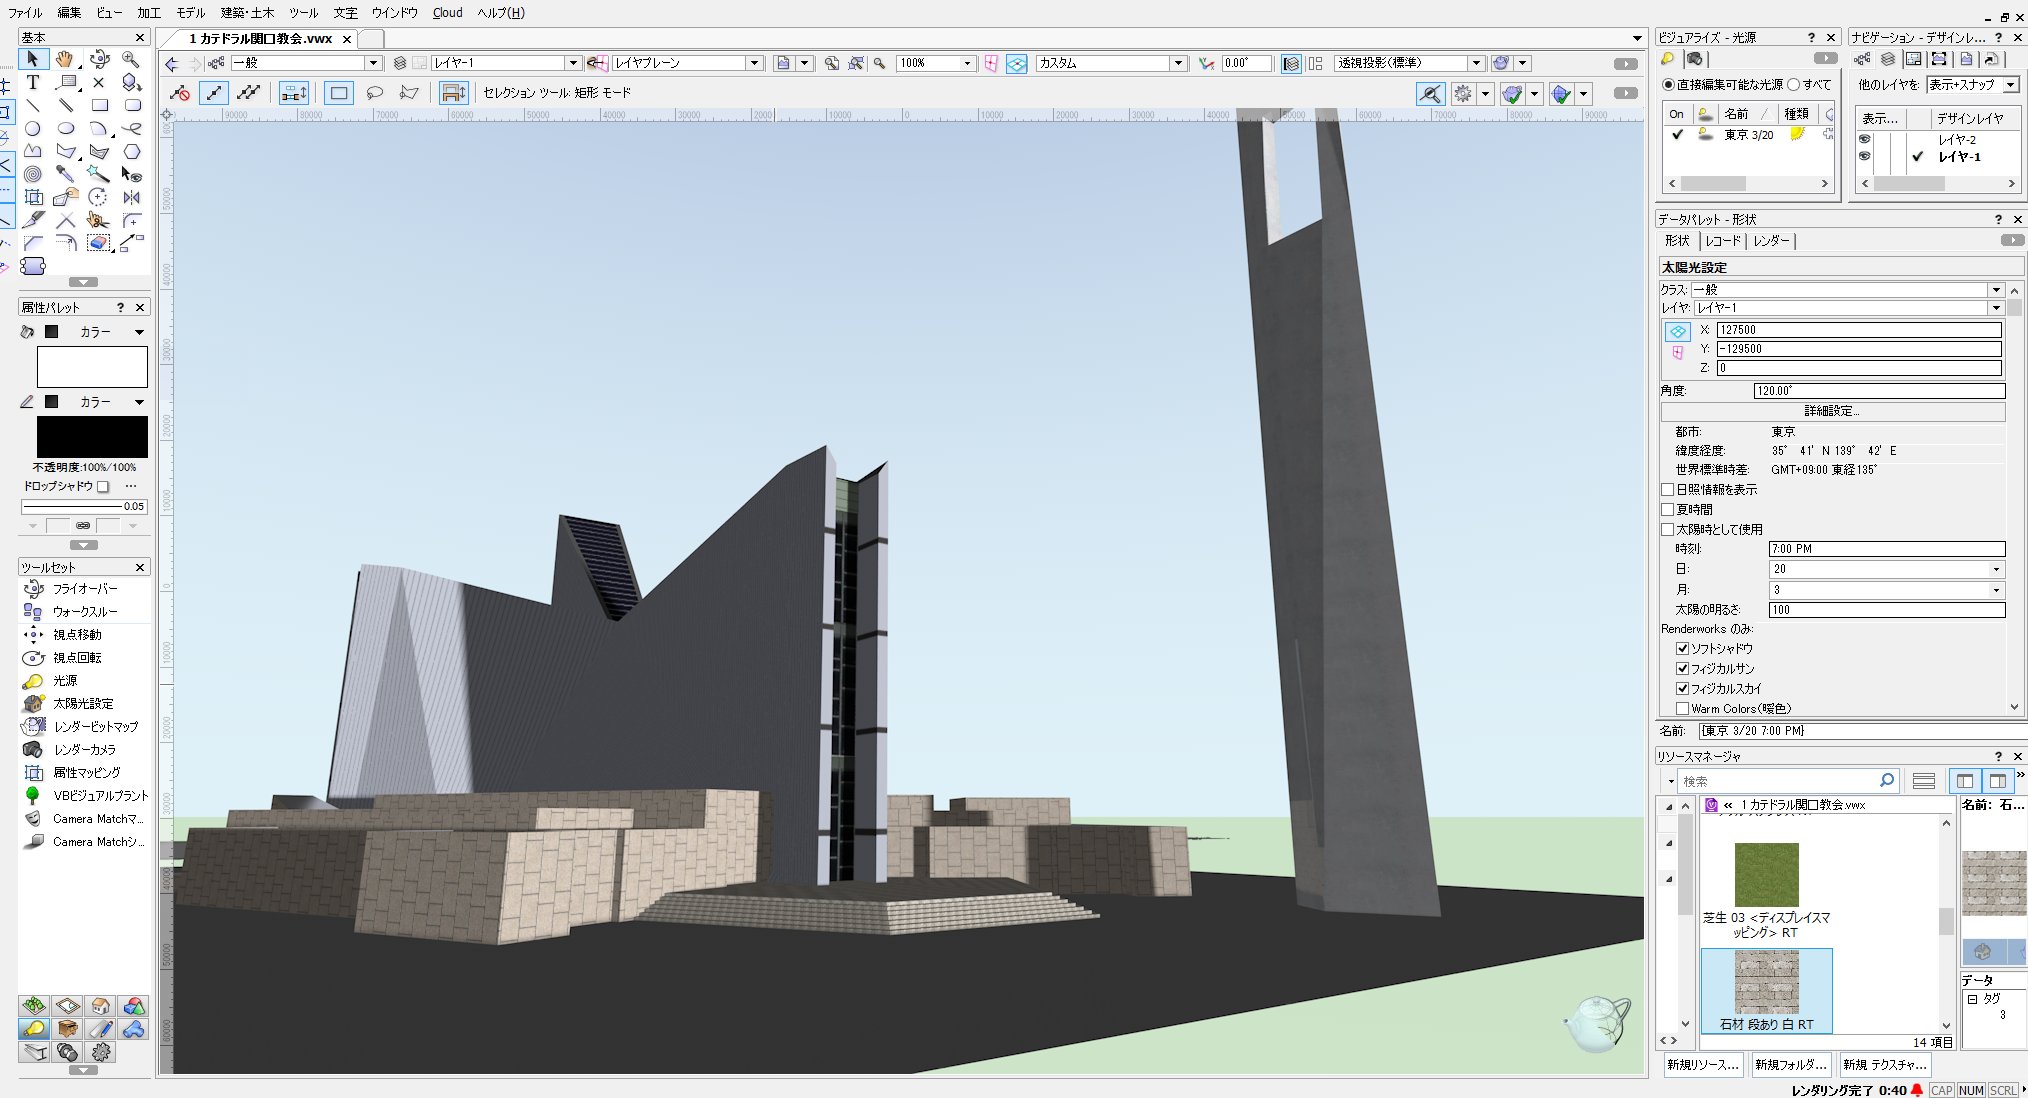Click the 詳細設定 button
2028x1098 pixels.
1831,411
